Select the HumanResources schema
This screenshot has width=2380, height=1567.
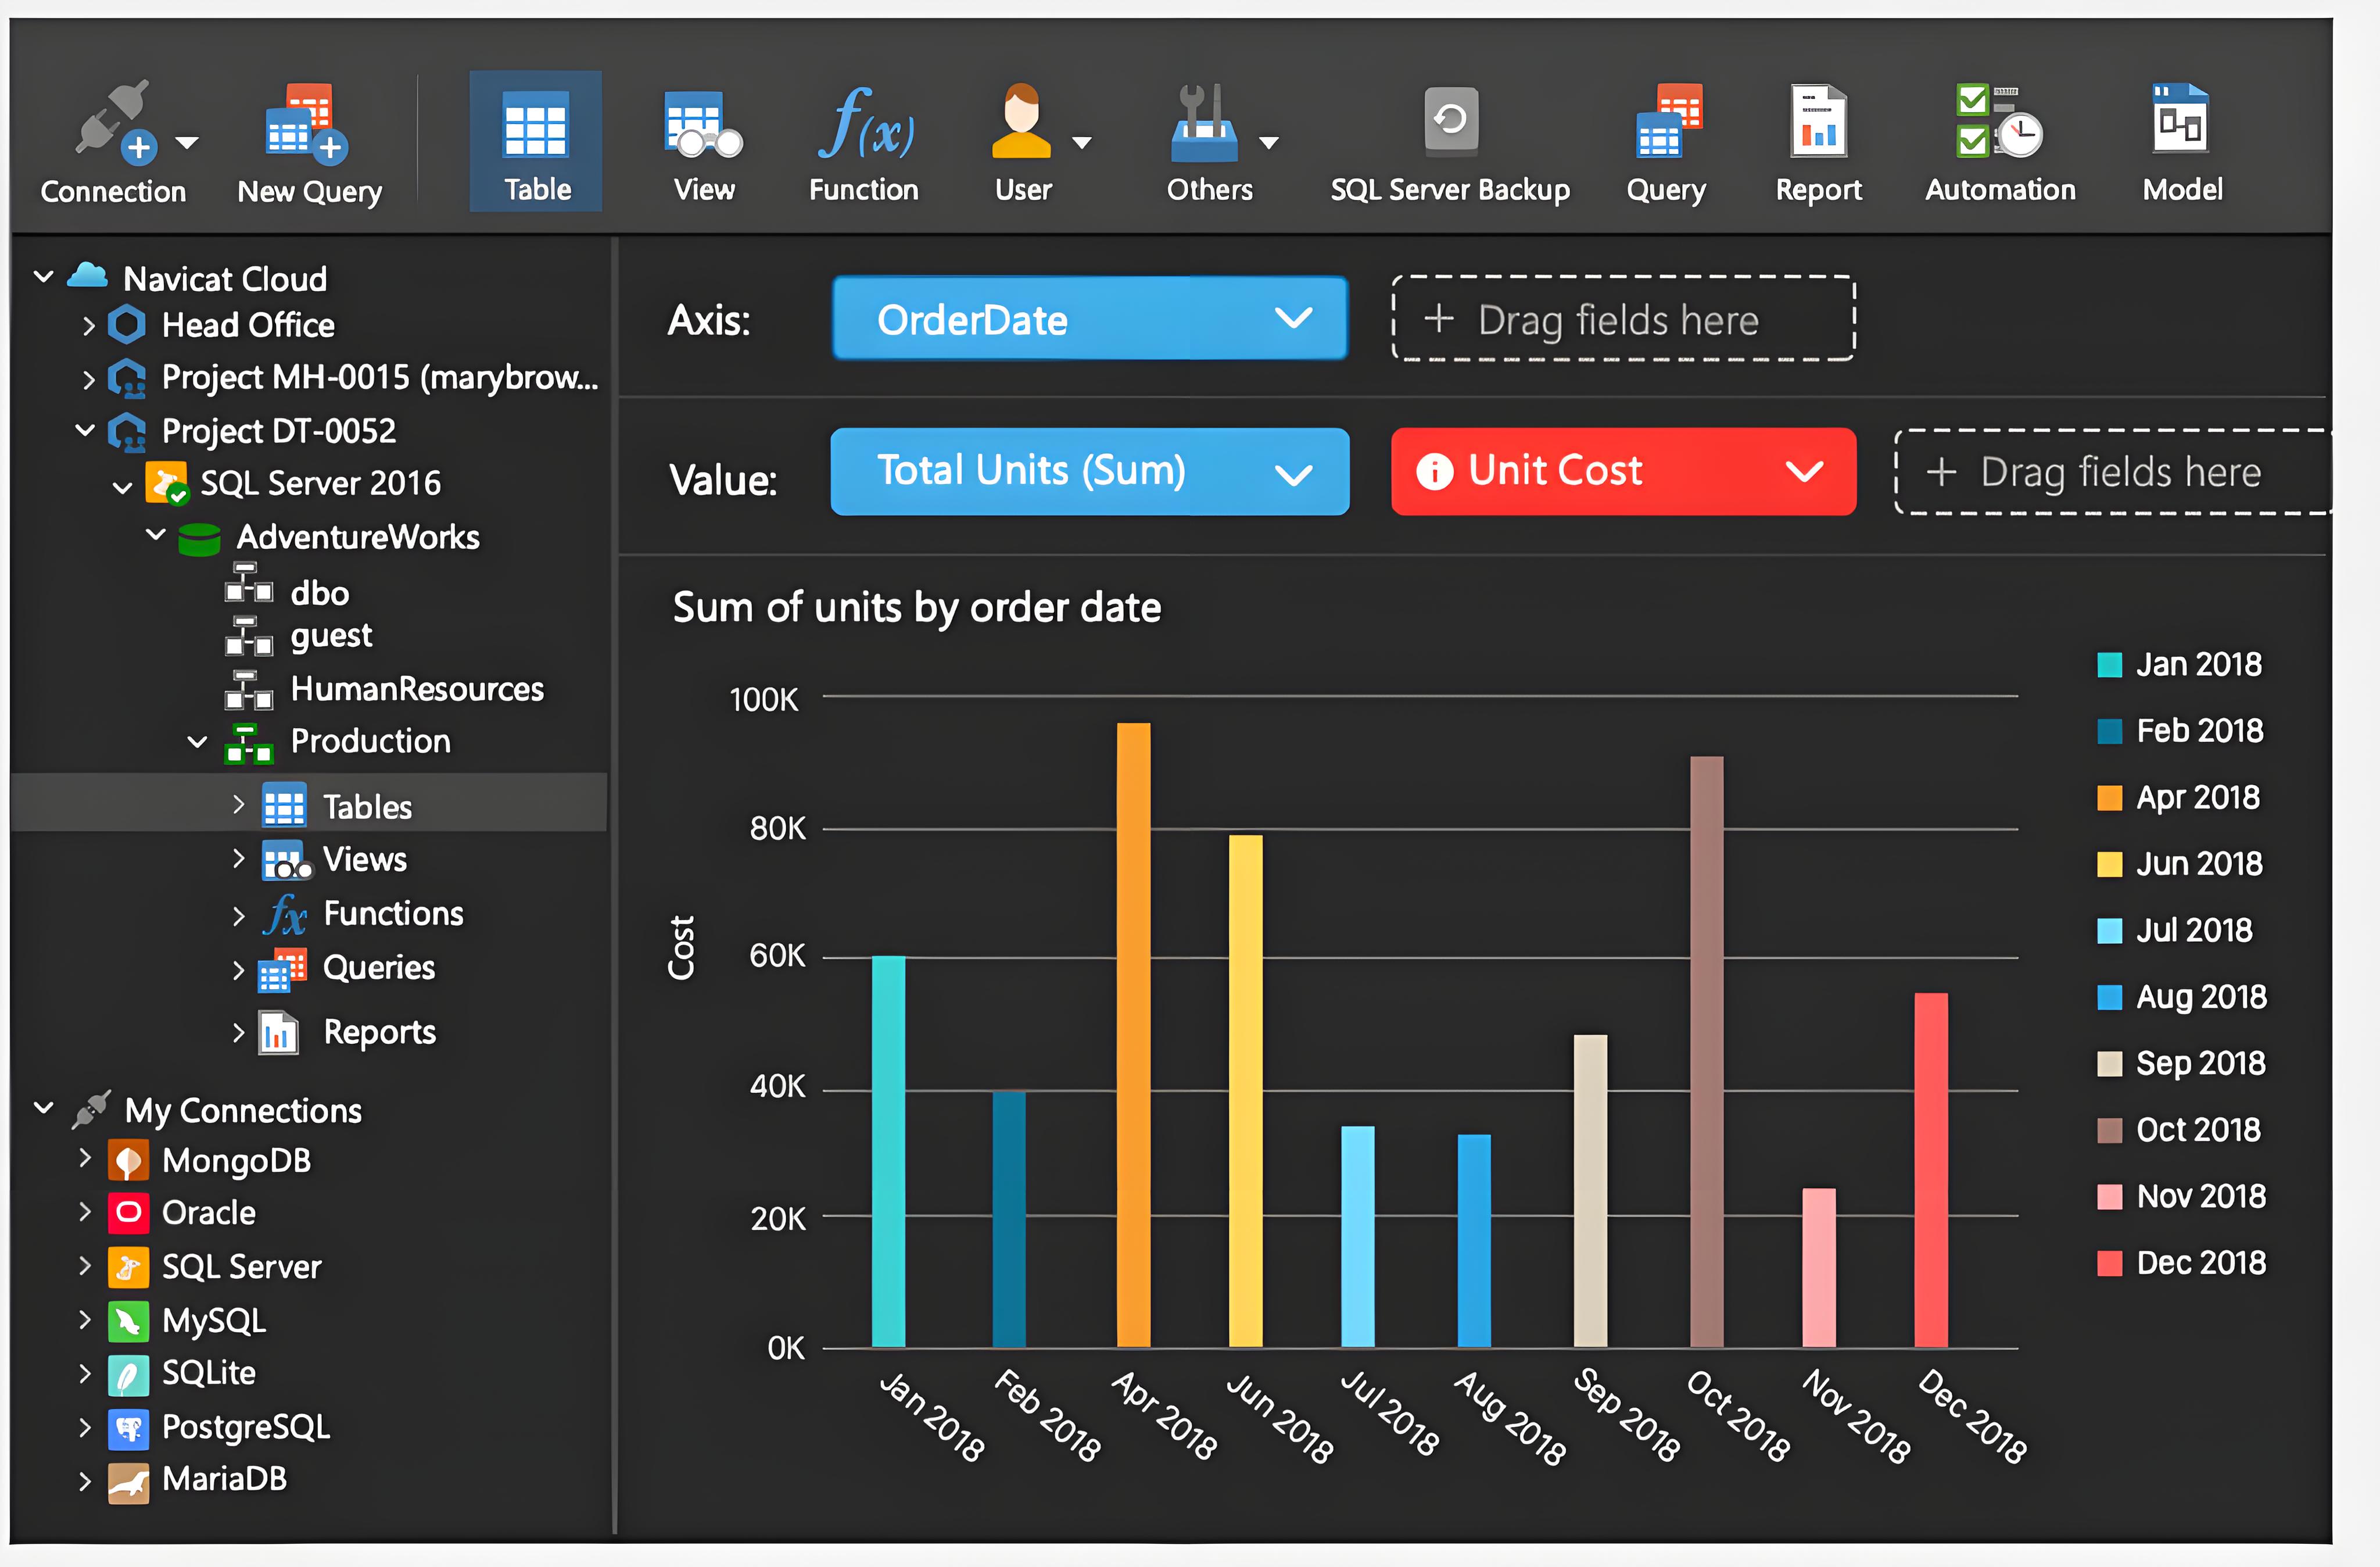point(417,689)
